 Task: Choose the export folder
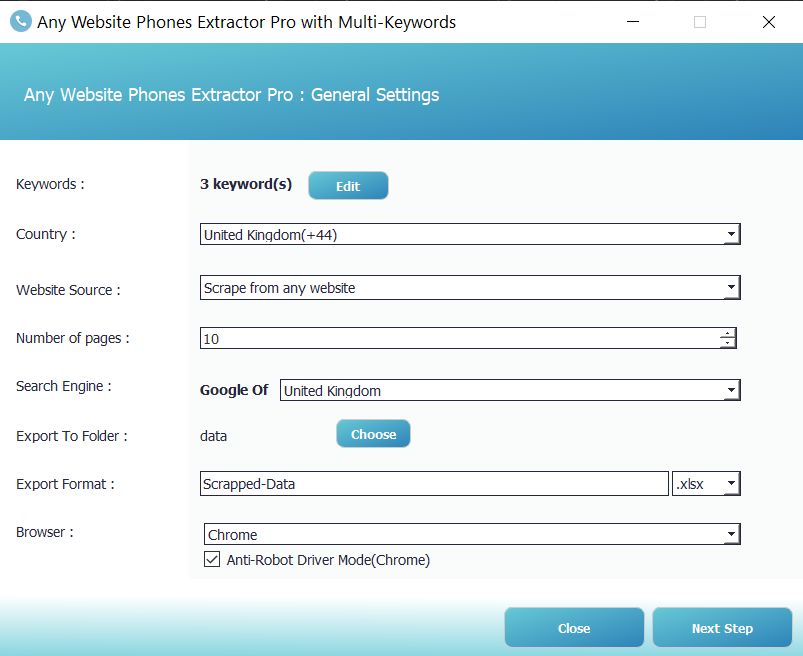(x=373, y=434)
